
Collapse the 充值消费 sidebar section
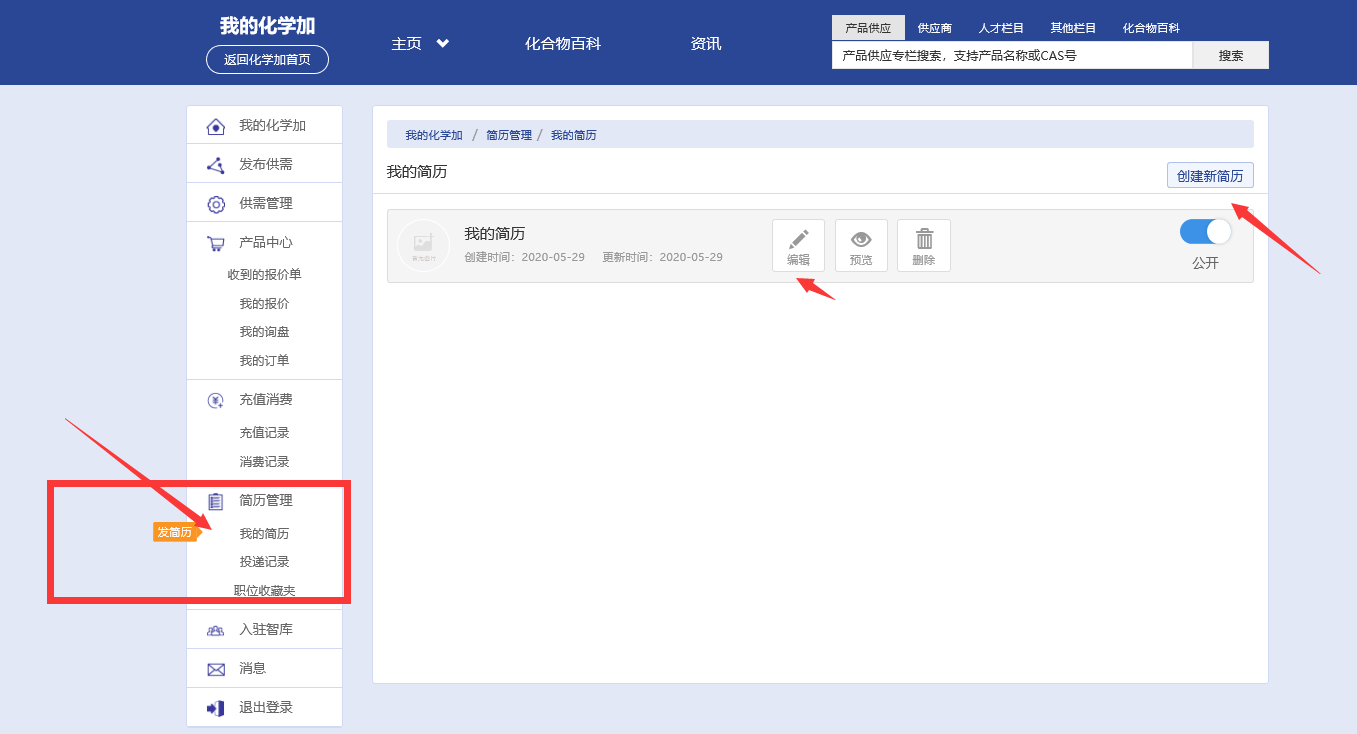[265, 400]
